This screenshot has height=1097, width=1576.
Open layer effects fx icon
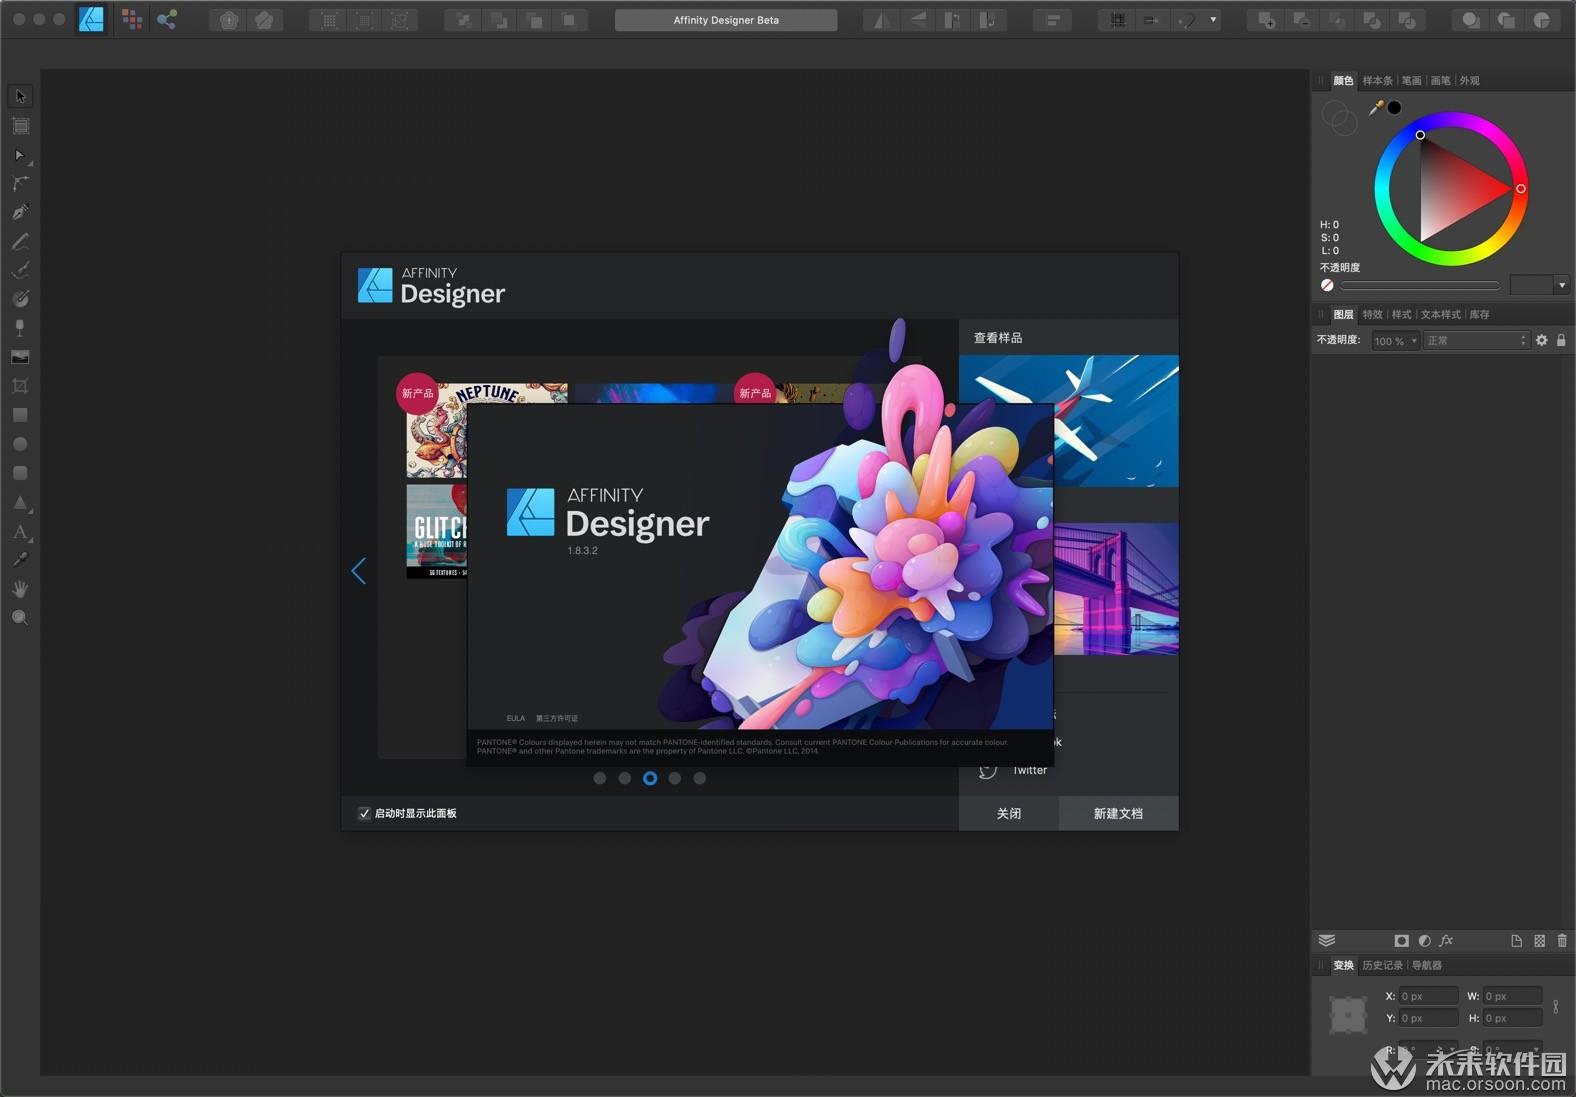[x=1446, y=940]
